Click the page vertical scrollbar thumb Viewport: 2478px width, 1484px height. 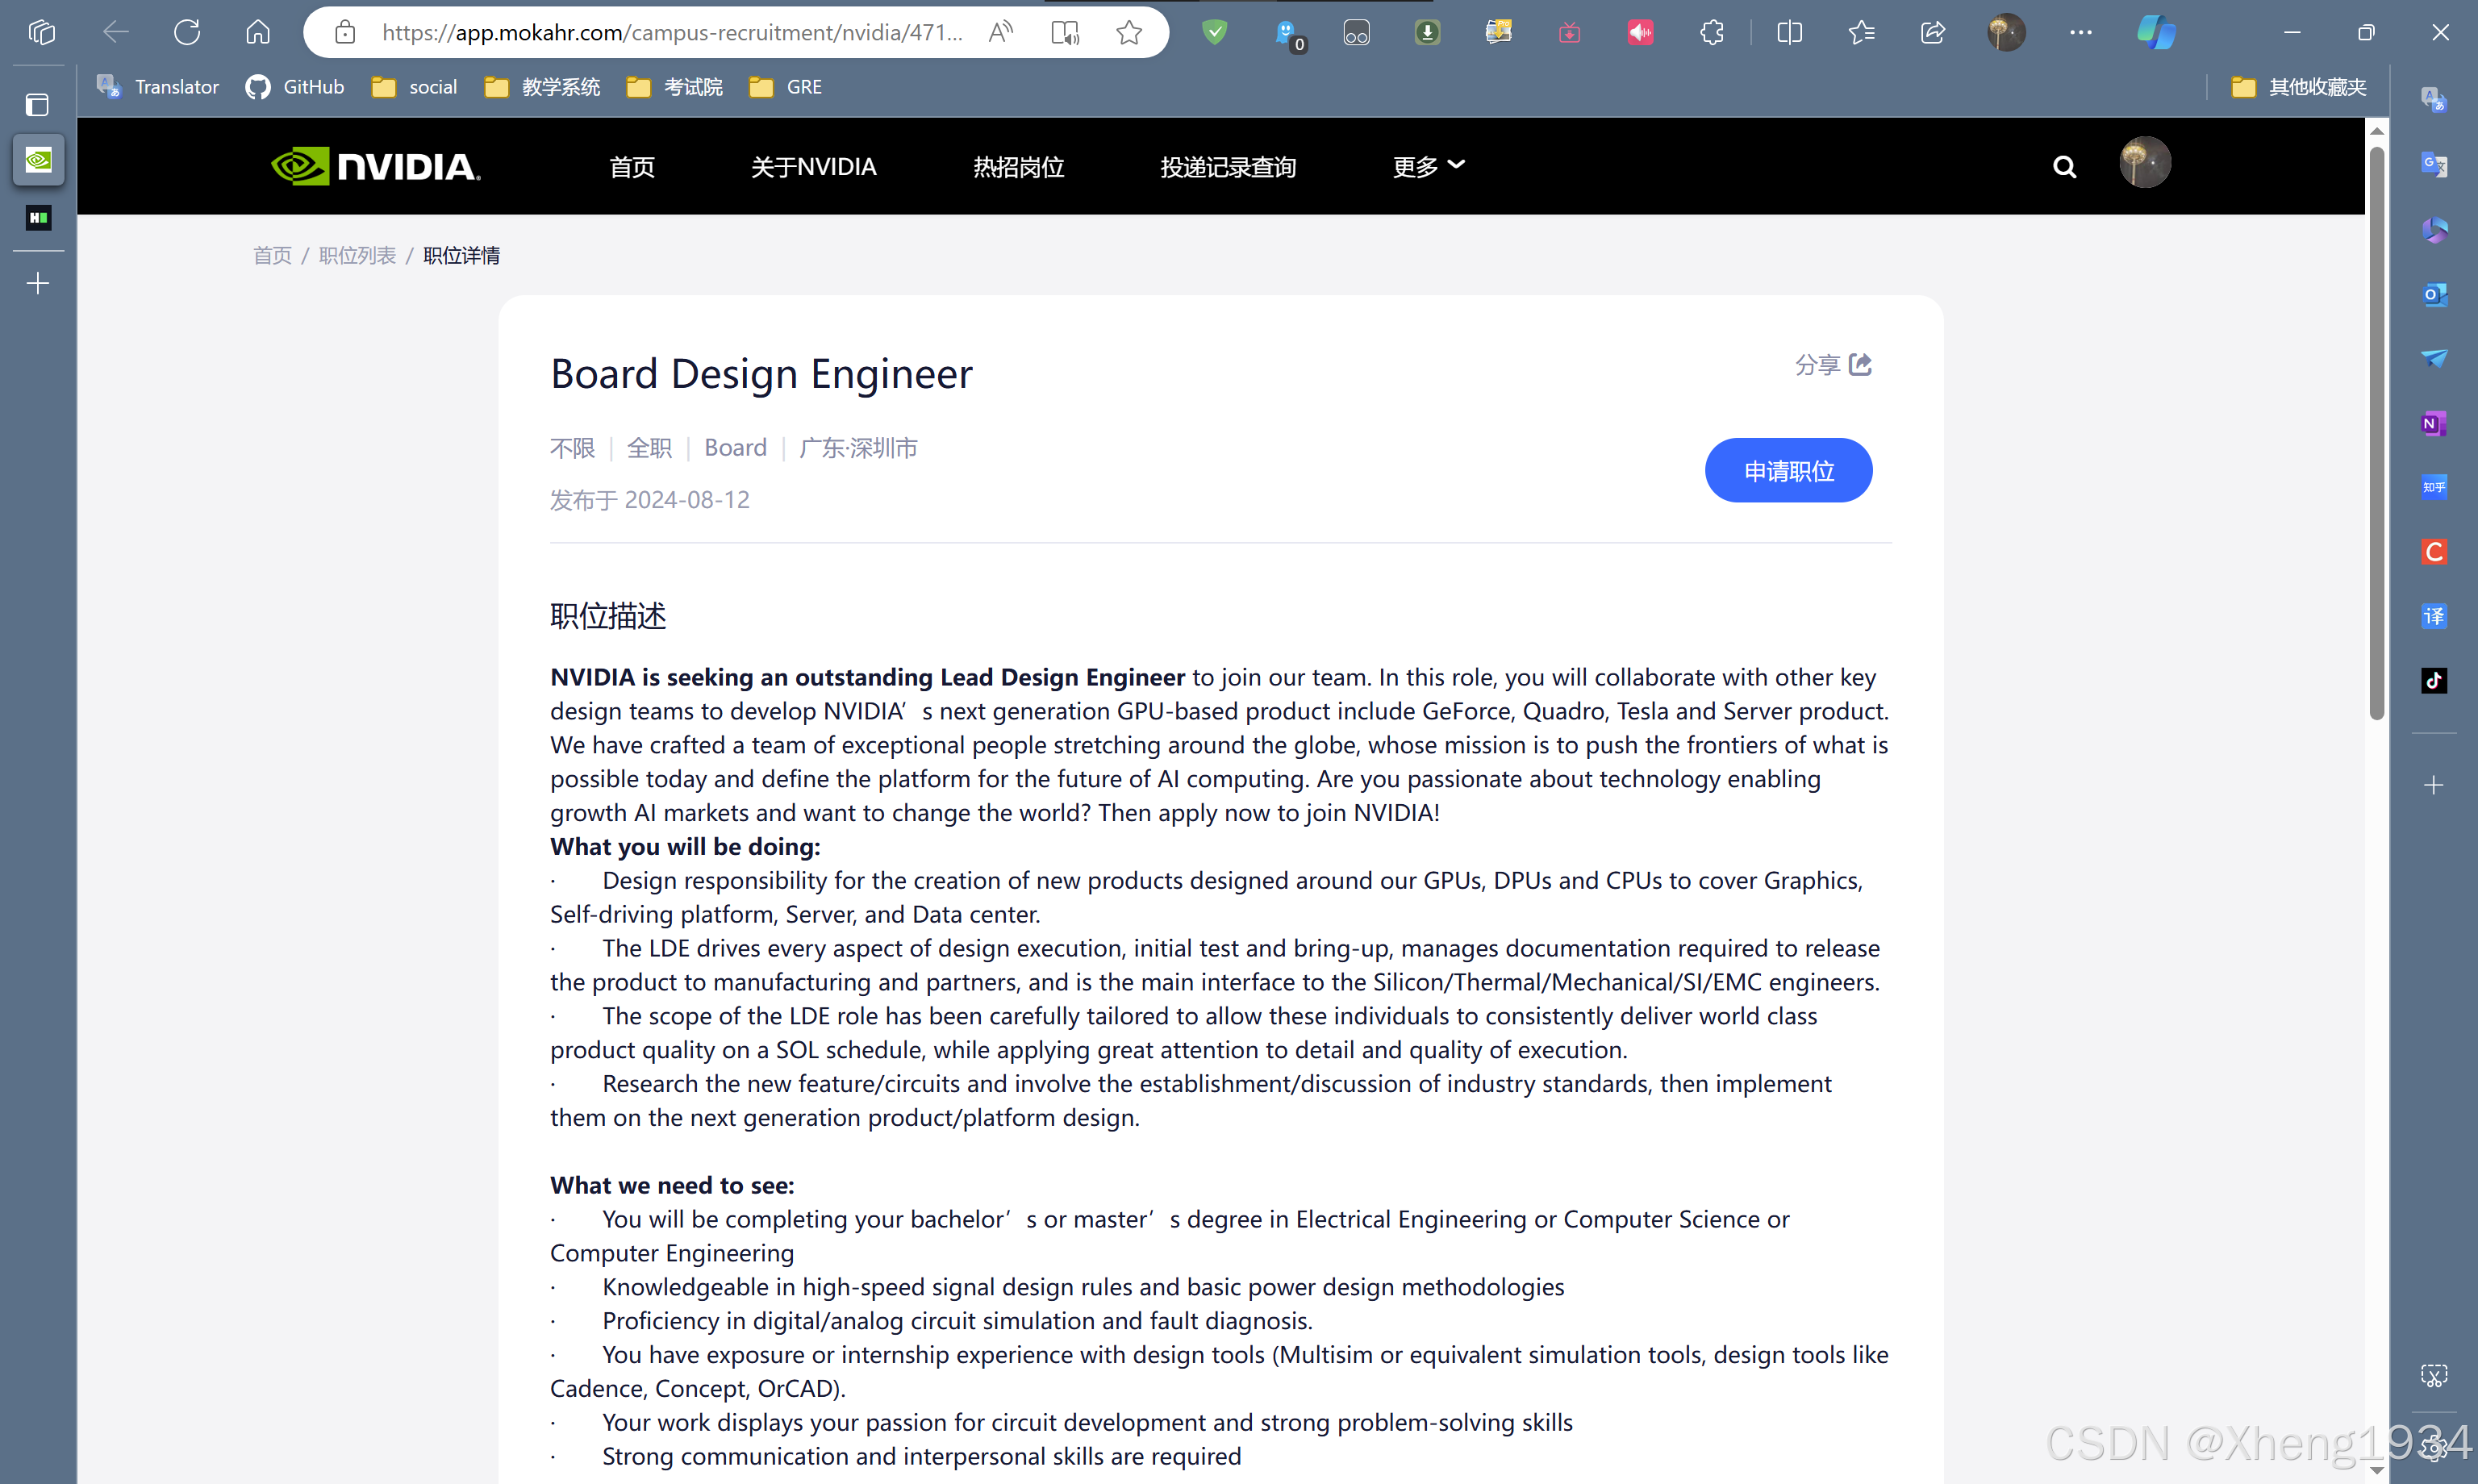(x=2376, y=430)
